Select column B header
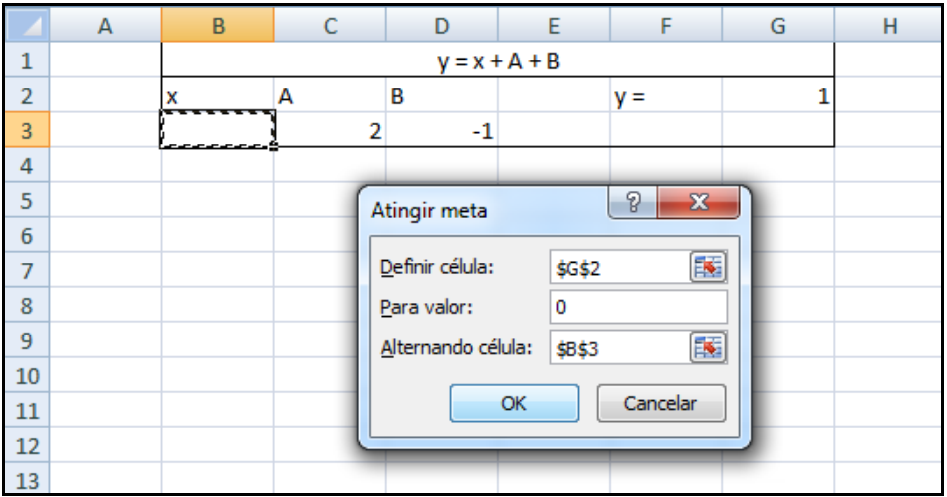This screenshot has width=947, height=497. click(217, 28)
